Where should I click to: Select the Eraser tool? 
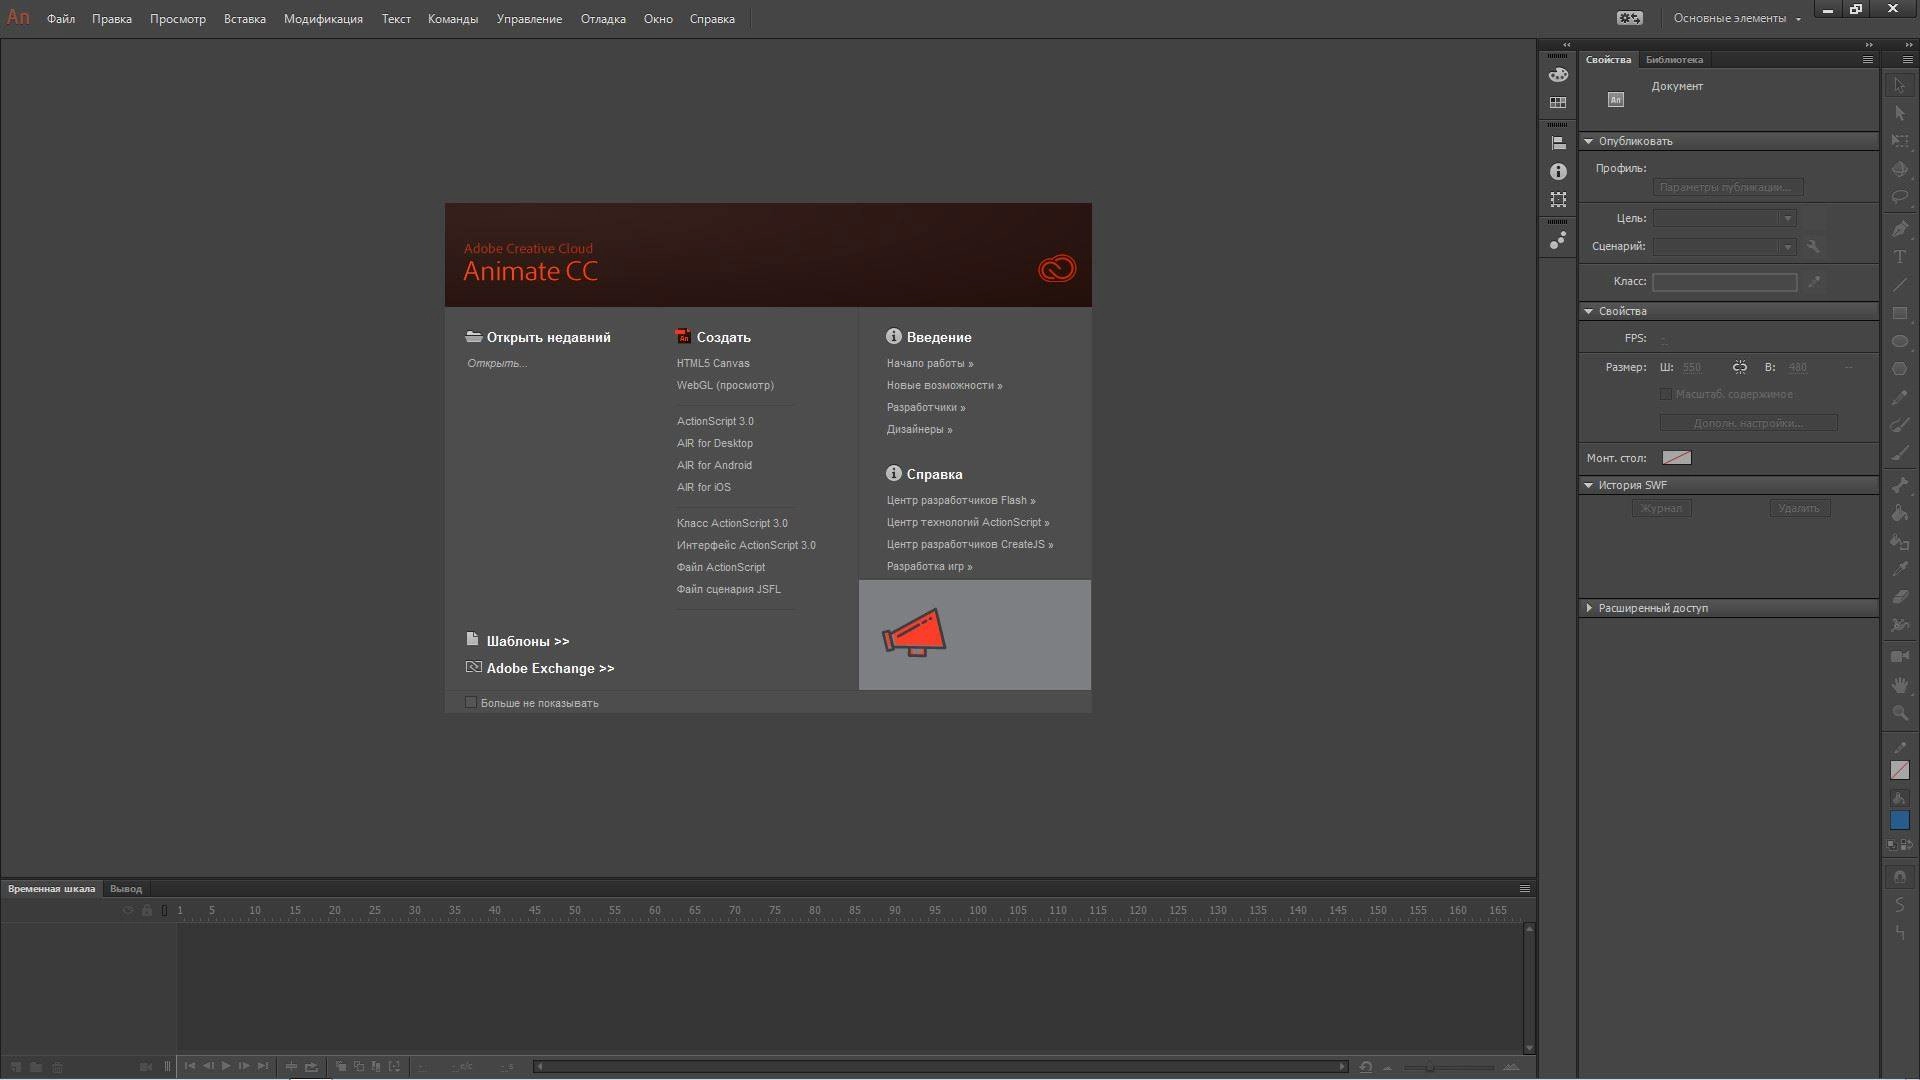coord(1900,597)
